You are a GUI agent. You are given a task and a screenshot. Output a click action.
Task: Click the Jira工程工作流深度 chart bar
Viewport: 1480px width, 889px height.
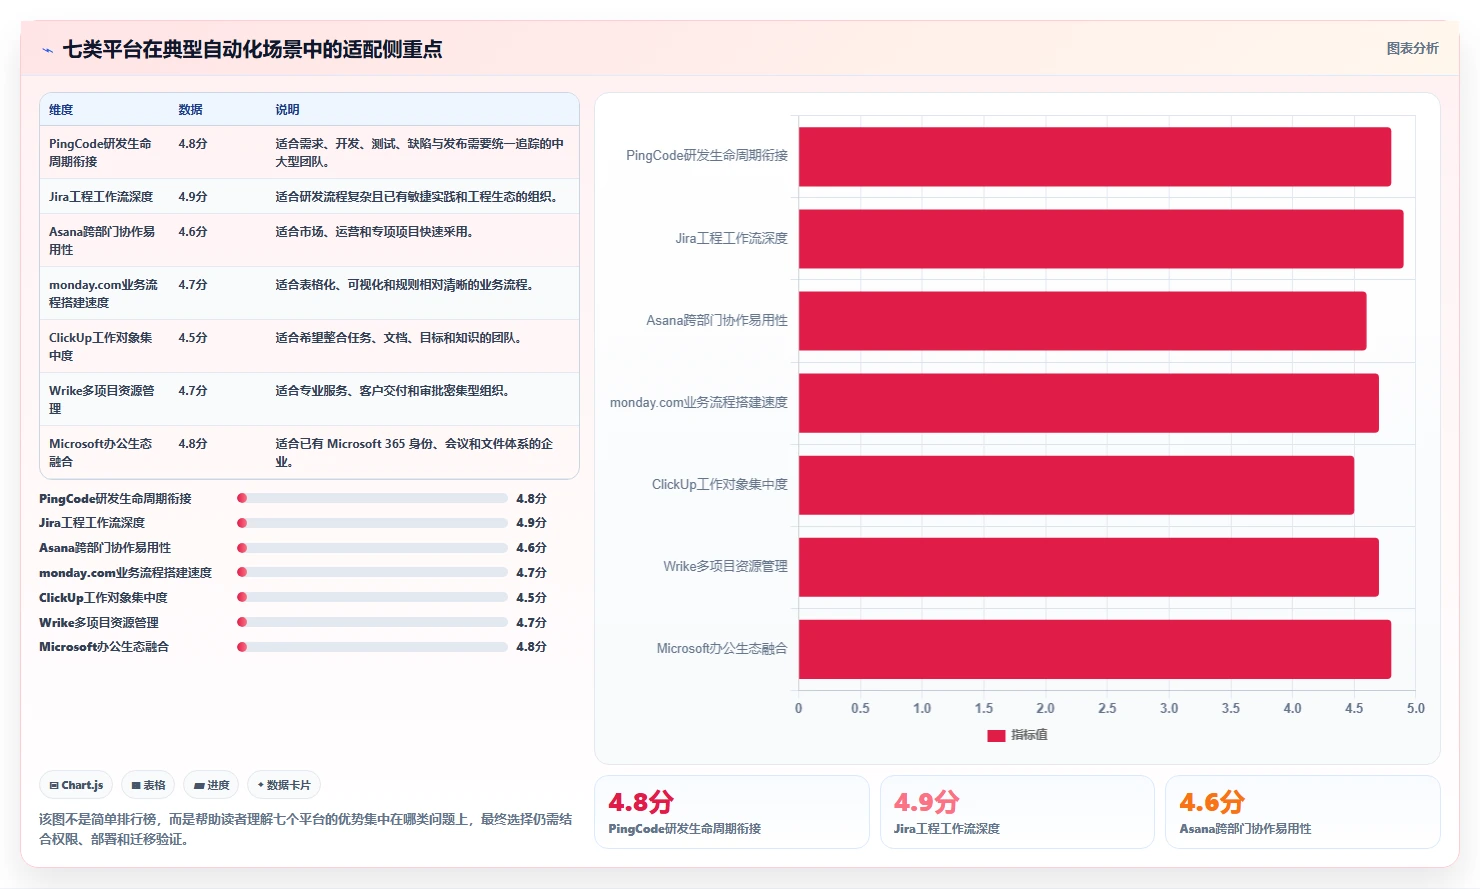(1100, 238)
